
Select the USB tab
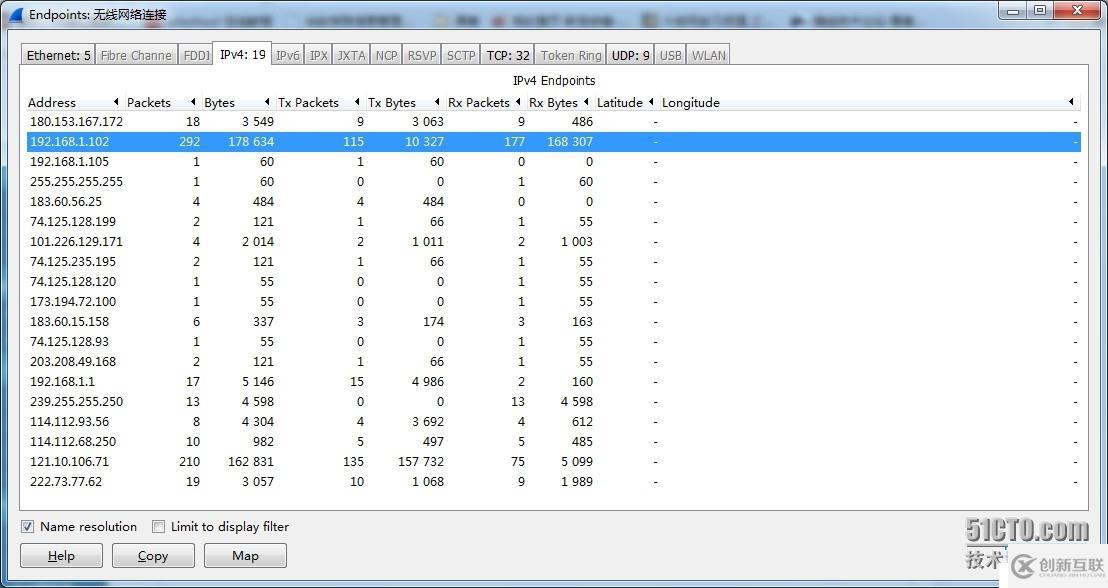click(x=670, y=55)
